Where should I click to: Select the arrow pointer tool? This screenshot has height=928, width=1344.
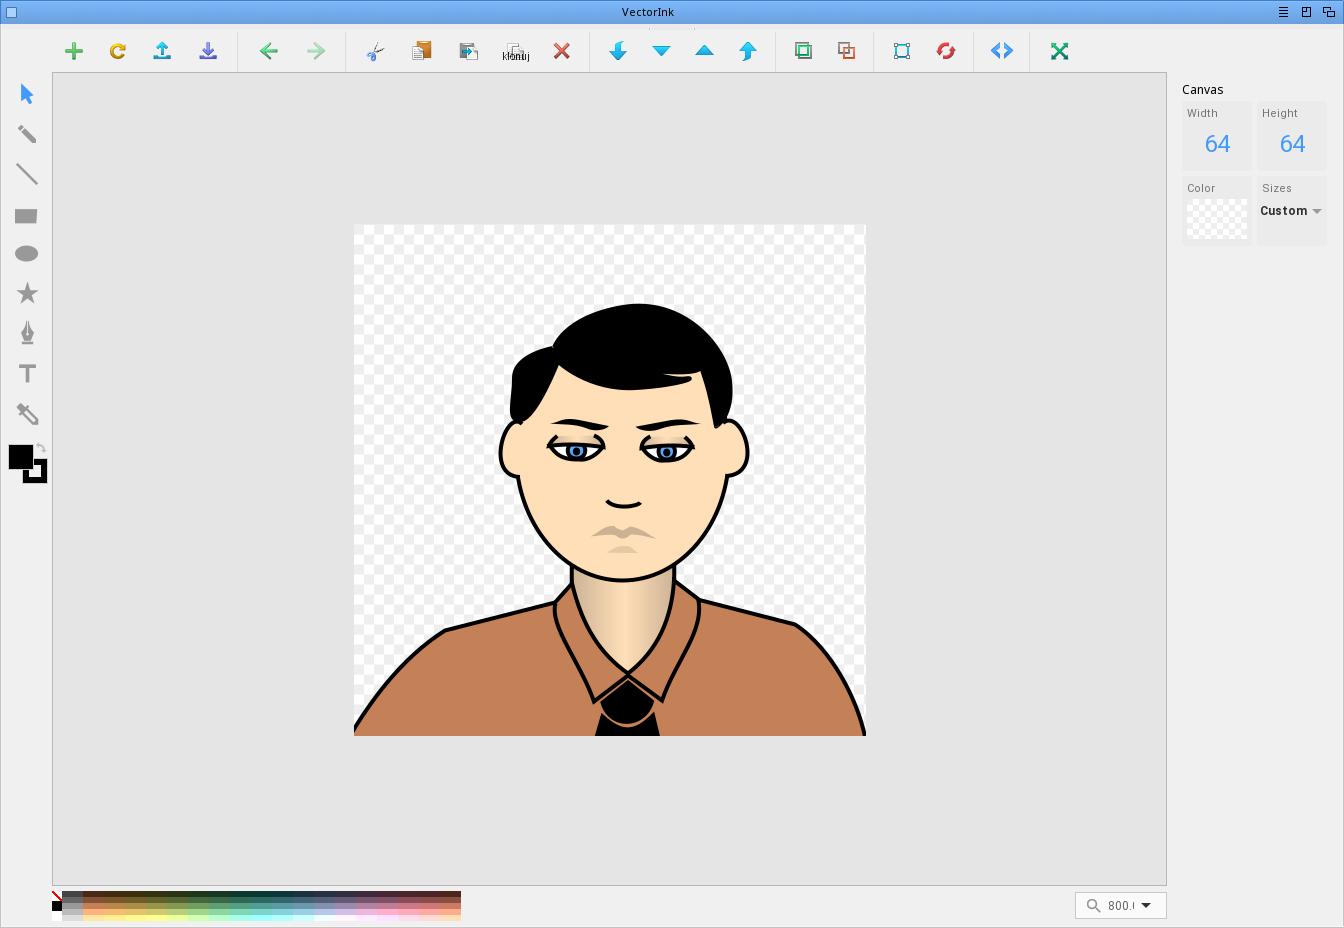click(27, 94)
